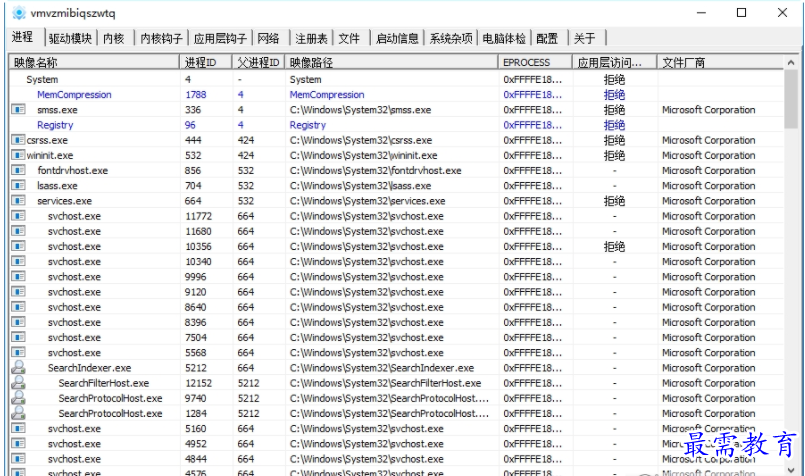Click Microsoft Corporation in smss.exe row
The width and height of the screenshot is (805, 476).
point(708,109)
